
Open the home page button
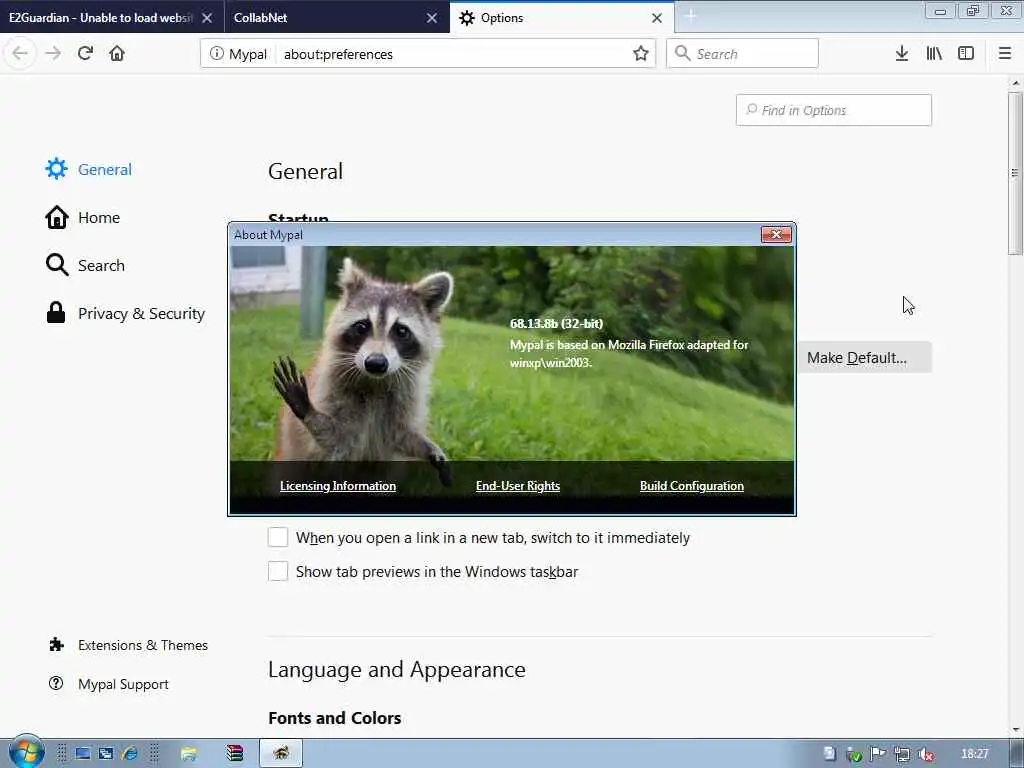(x=117, y=54)
